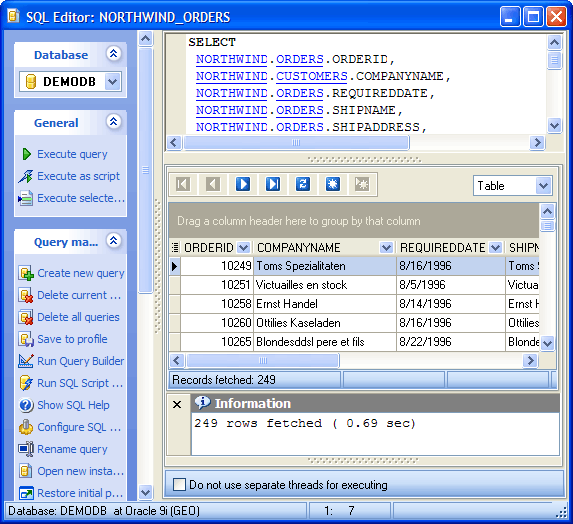
Task: Click the Show SQL Help question icon
Action: pos(26,405)
